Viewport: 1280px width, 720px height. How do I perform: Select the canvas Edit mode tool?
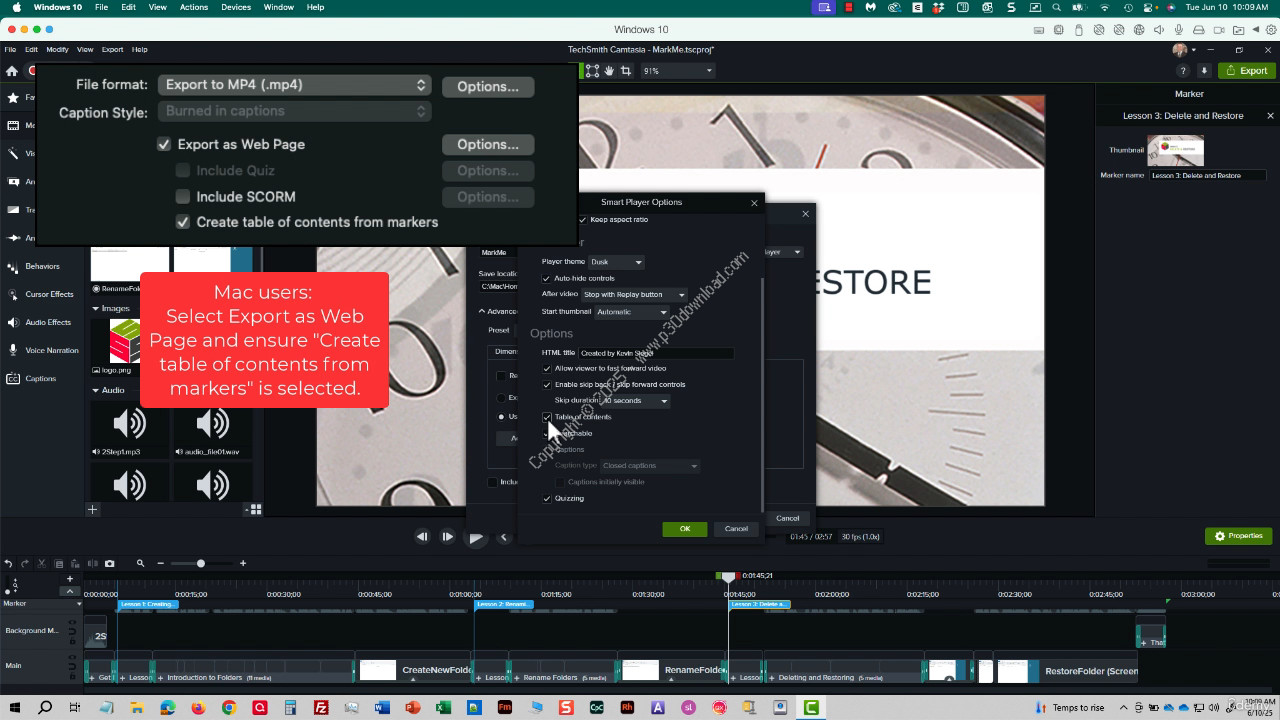[592, 71]
